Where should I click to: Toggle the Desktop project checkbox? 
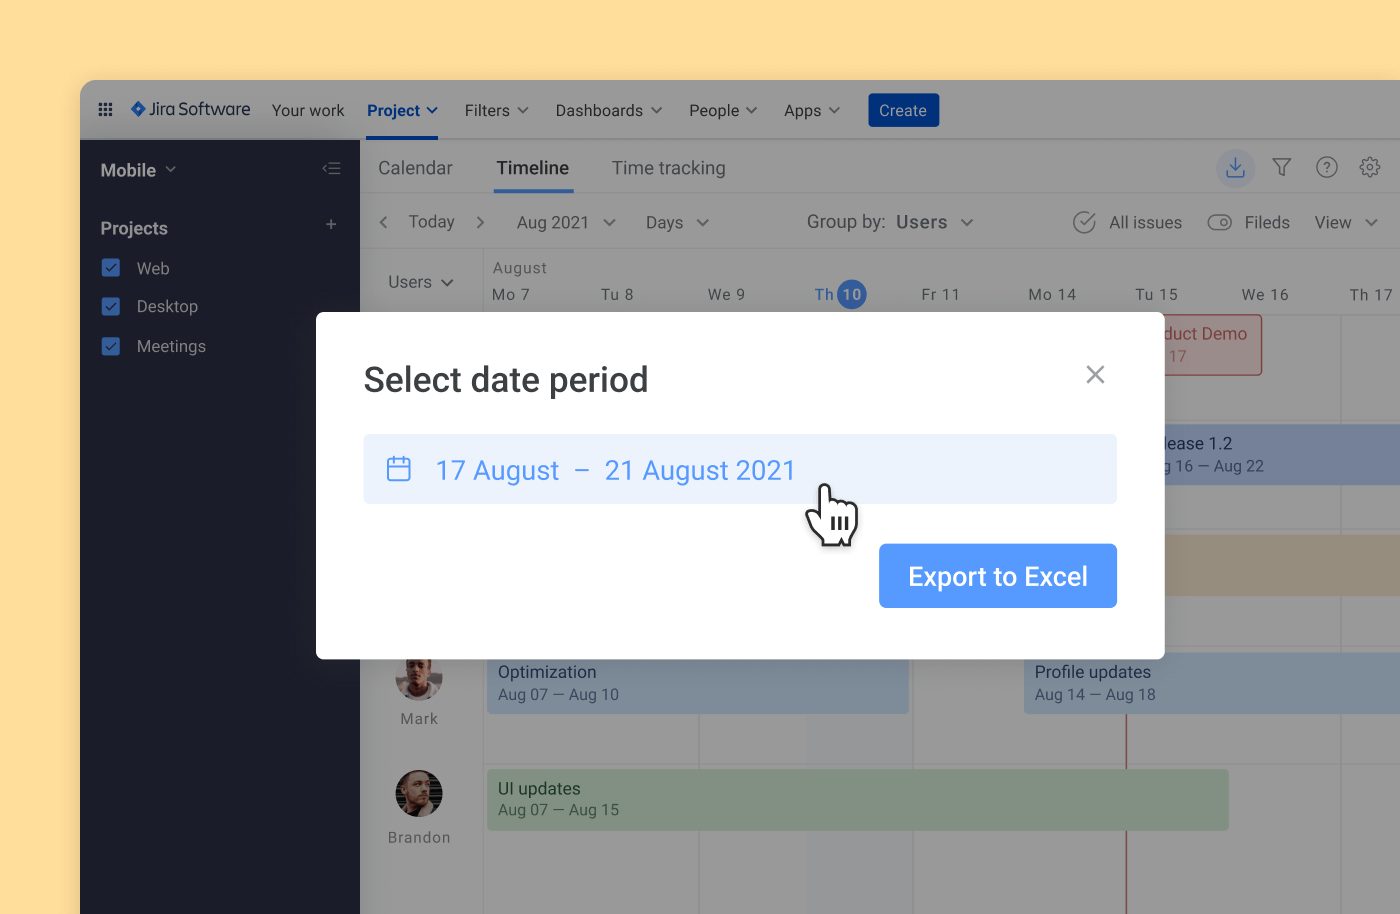click(110, 306)
